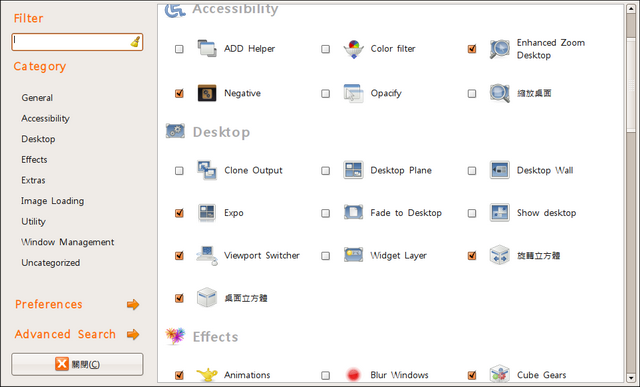Open the ADD Helper plugin icon
The width and height of the screenshot is (640, 387).
[x=207, y=49]
